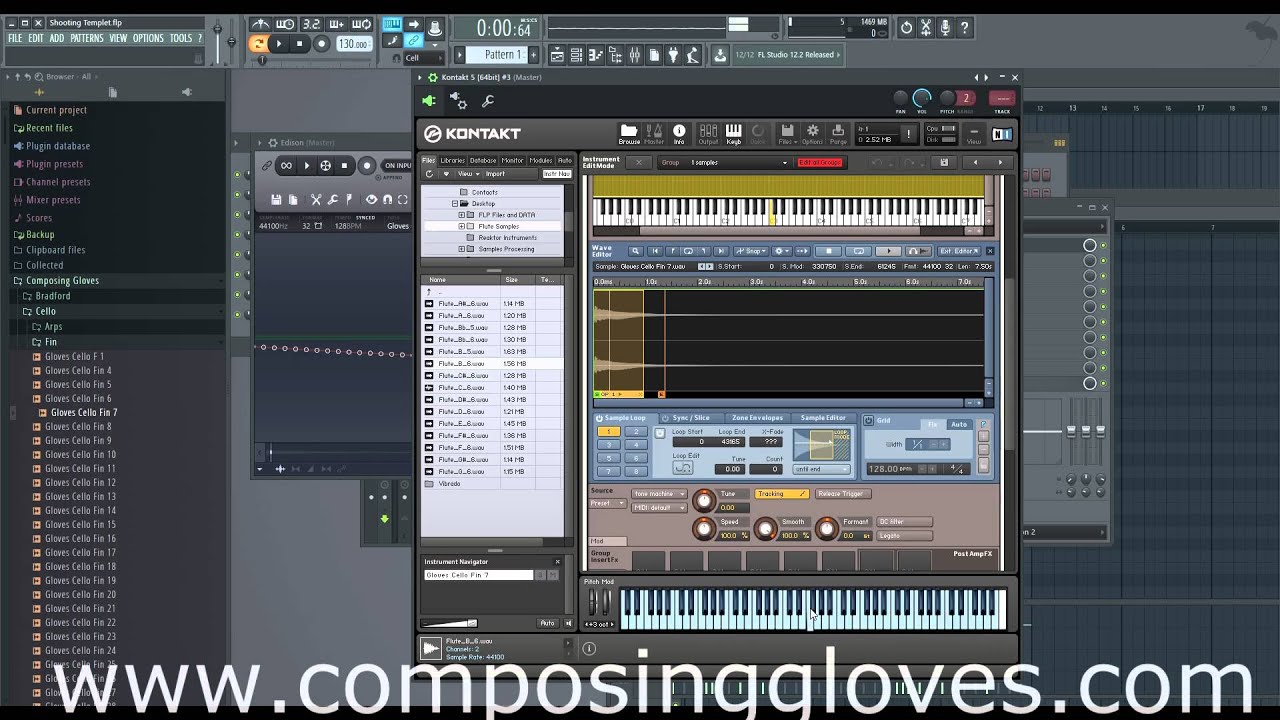The width and height of the screenshot is (1280, 720).
Task: Toggle the Kontakt Keyb keyboard view
Action: [x=733, y=133]
